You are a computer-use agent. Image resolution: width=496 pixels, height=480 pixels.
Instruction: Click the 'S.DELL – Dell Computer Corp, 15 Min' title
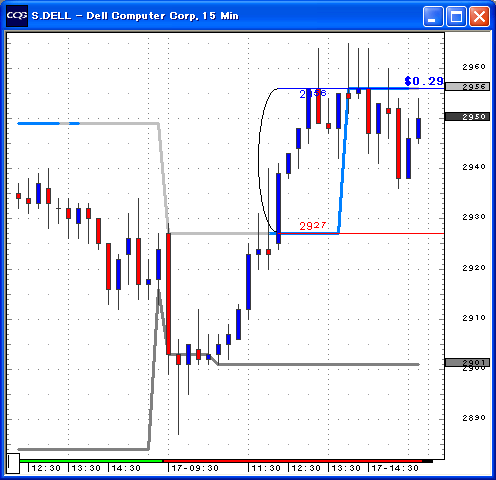[135, 16]
